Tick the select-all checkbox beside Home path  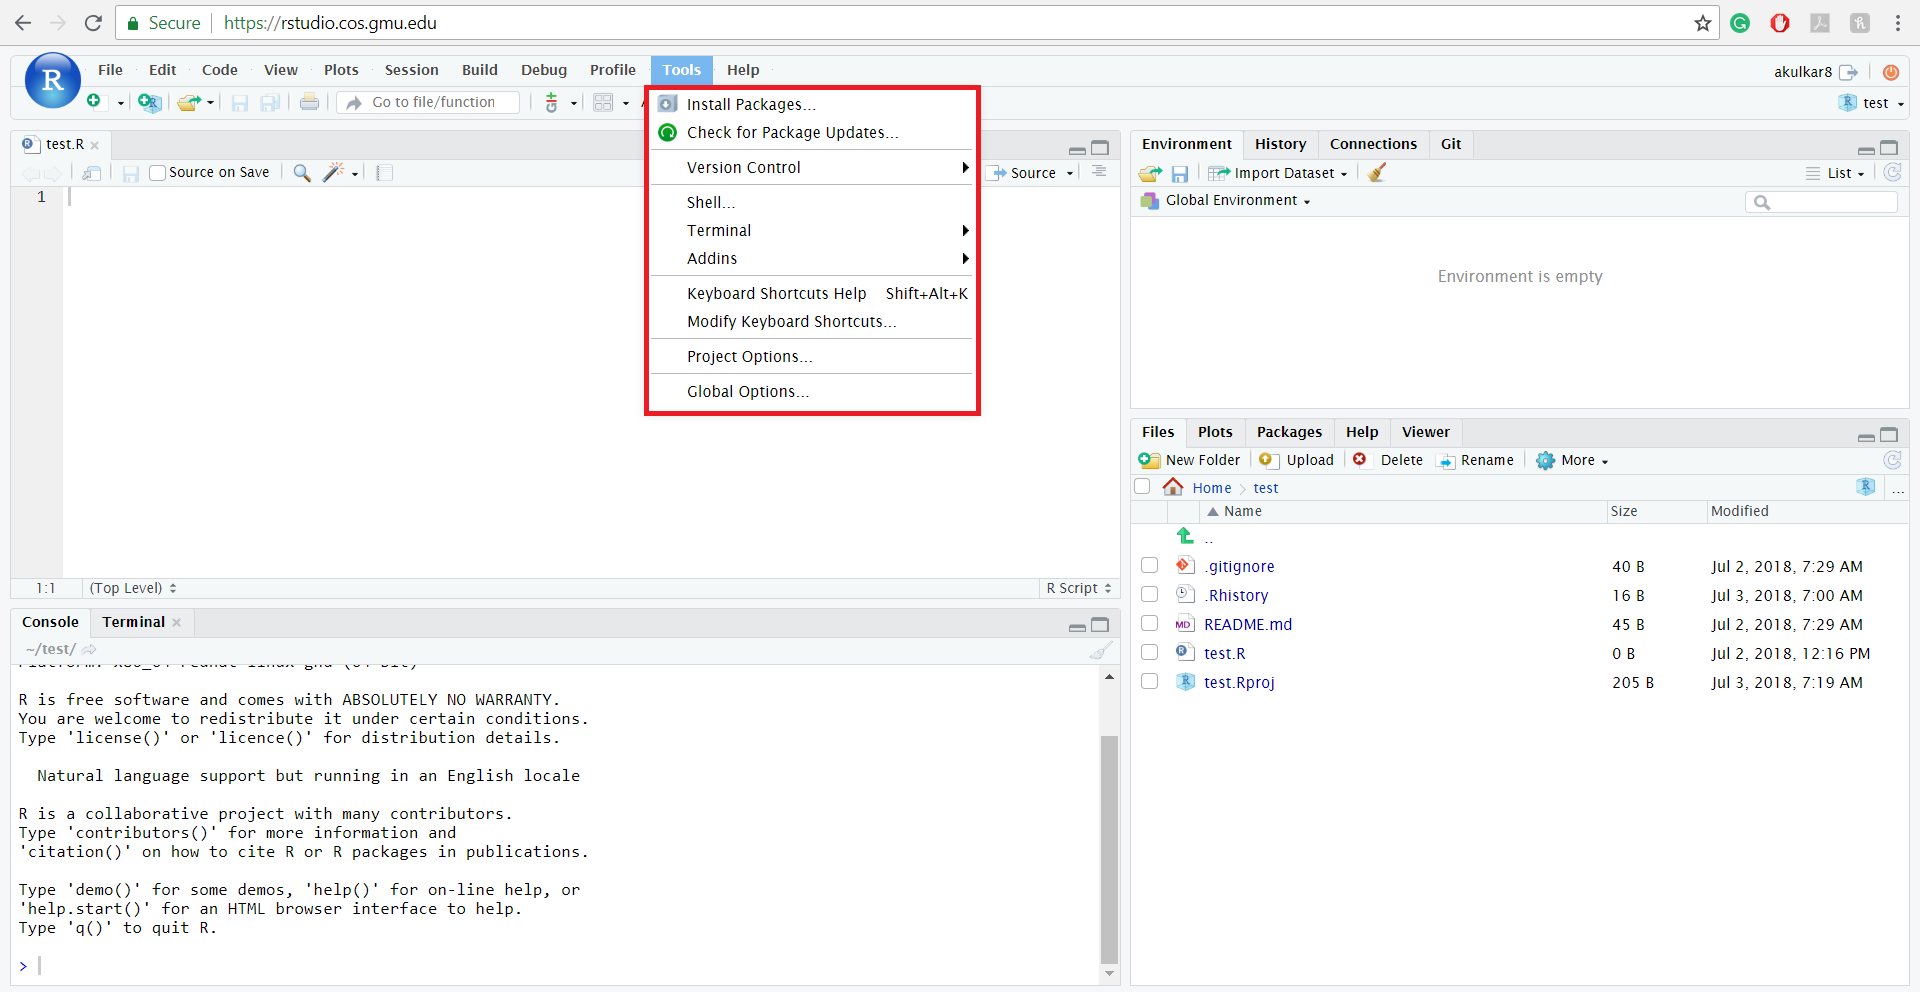click(x=1142, y=487)
